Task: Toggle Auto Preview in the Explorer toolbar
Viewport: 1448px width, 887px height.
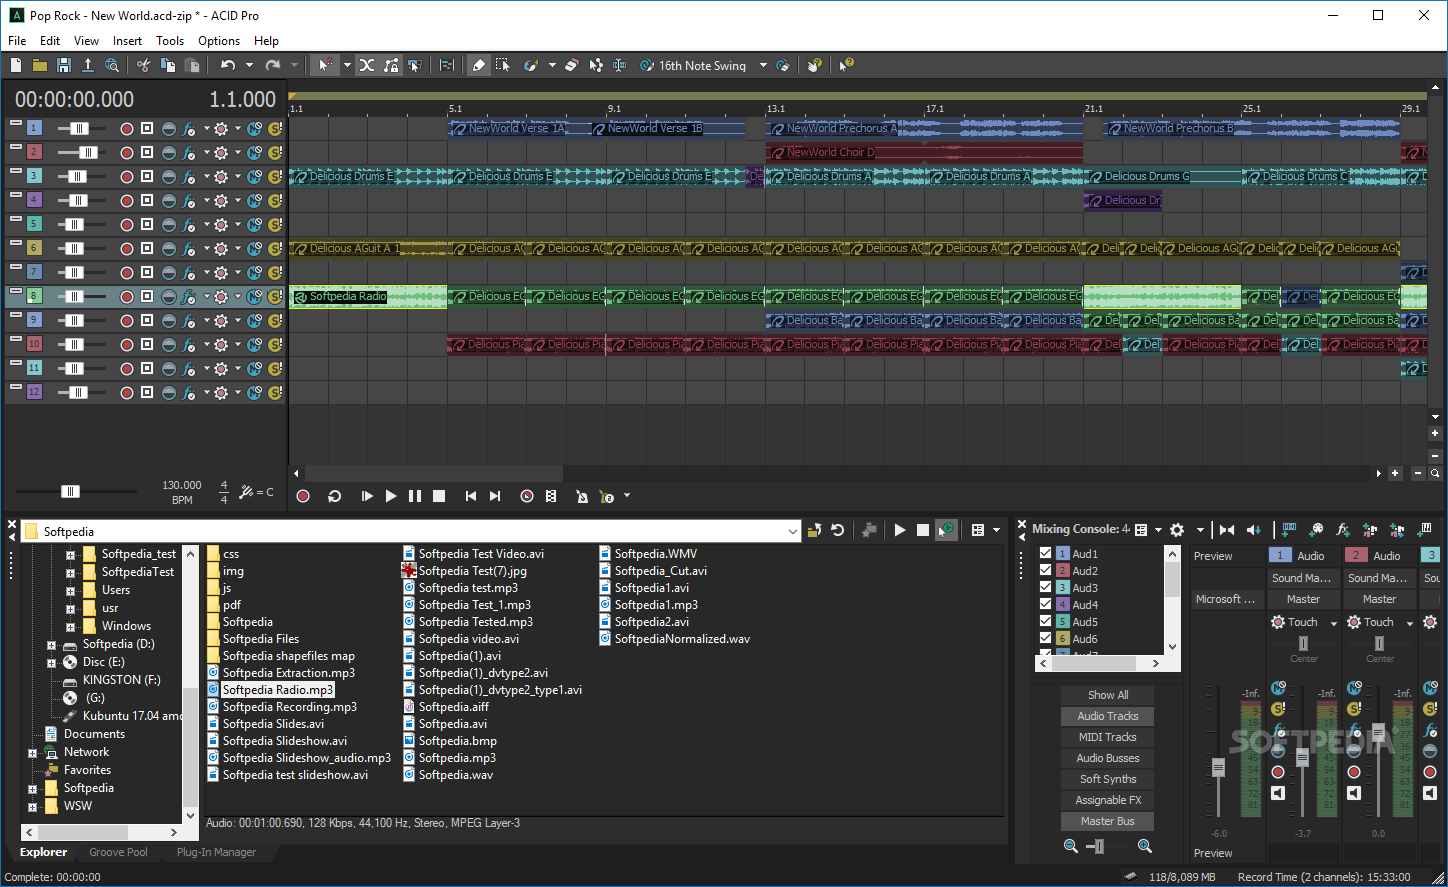Action: point(946,531)
